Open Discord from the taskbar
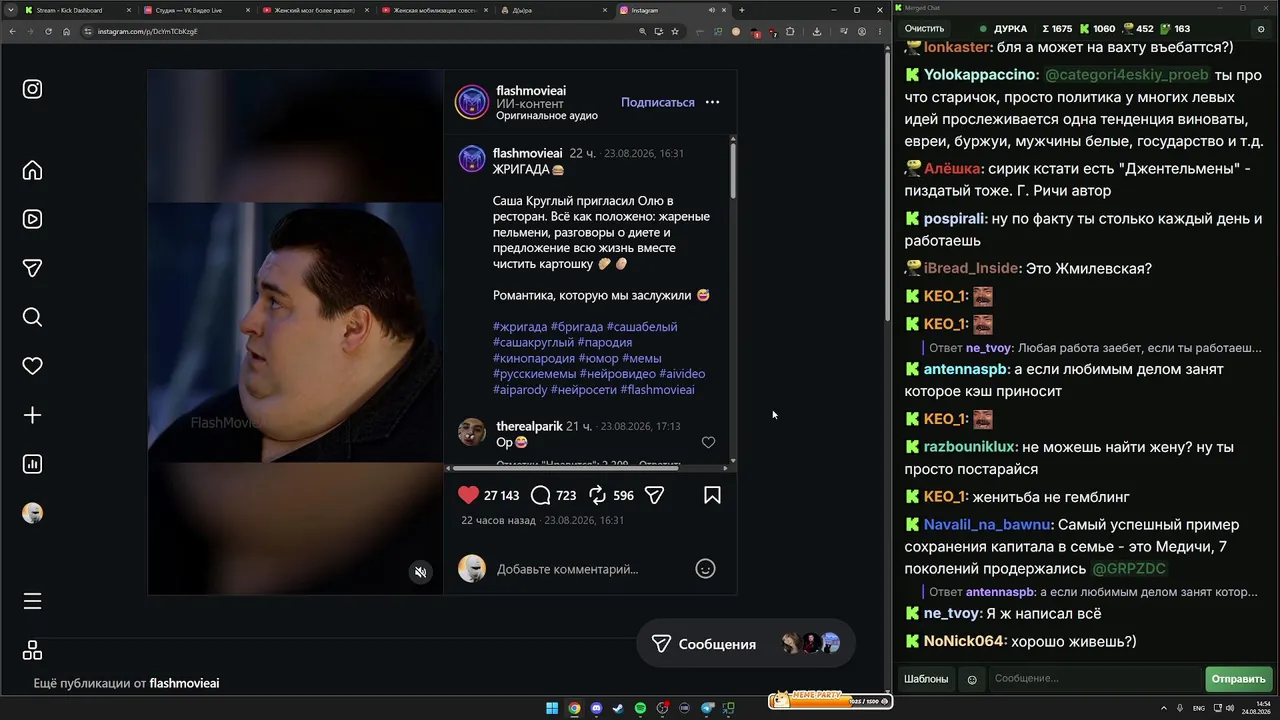The image size is (1280, 720). tap(596, 708)
